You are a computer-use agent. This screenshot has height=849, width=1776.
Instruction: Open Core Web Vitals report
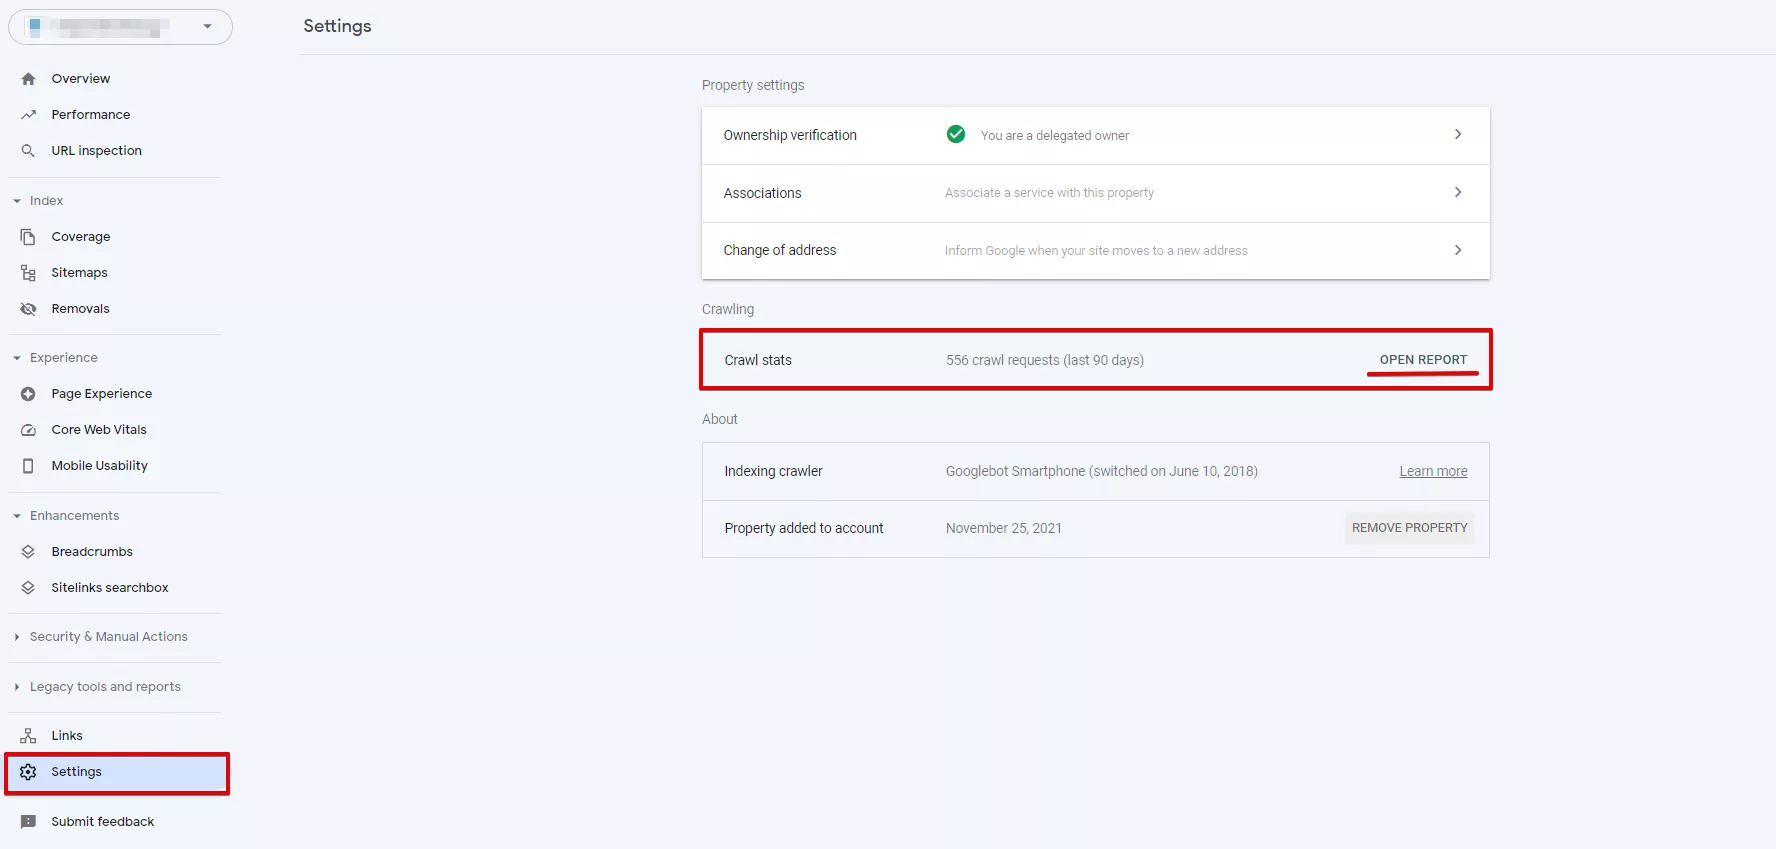coord(99,430)
